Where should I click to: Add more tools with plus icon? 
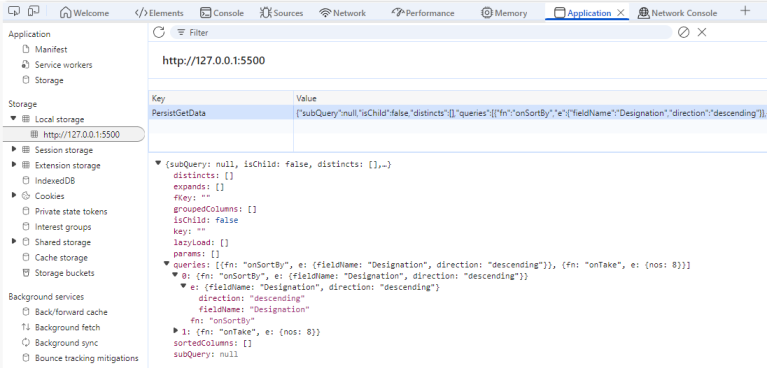coord(745,11)
